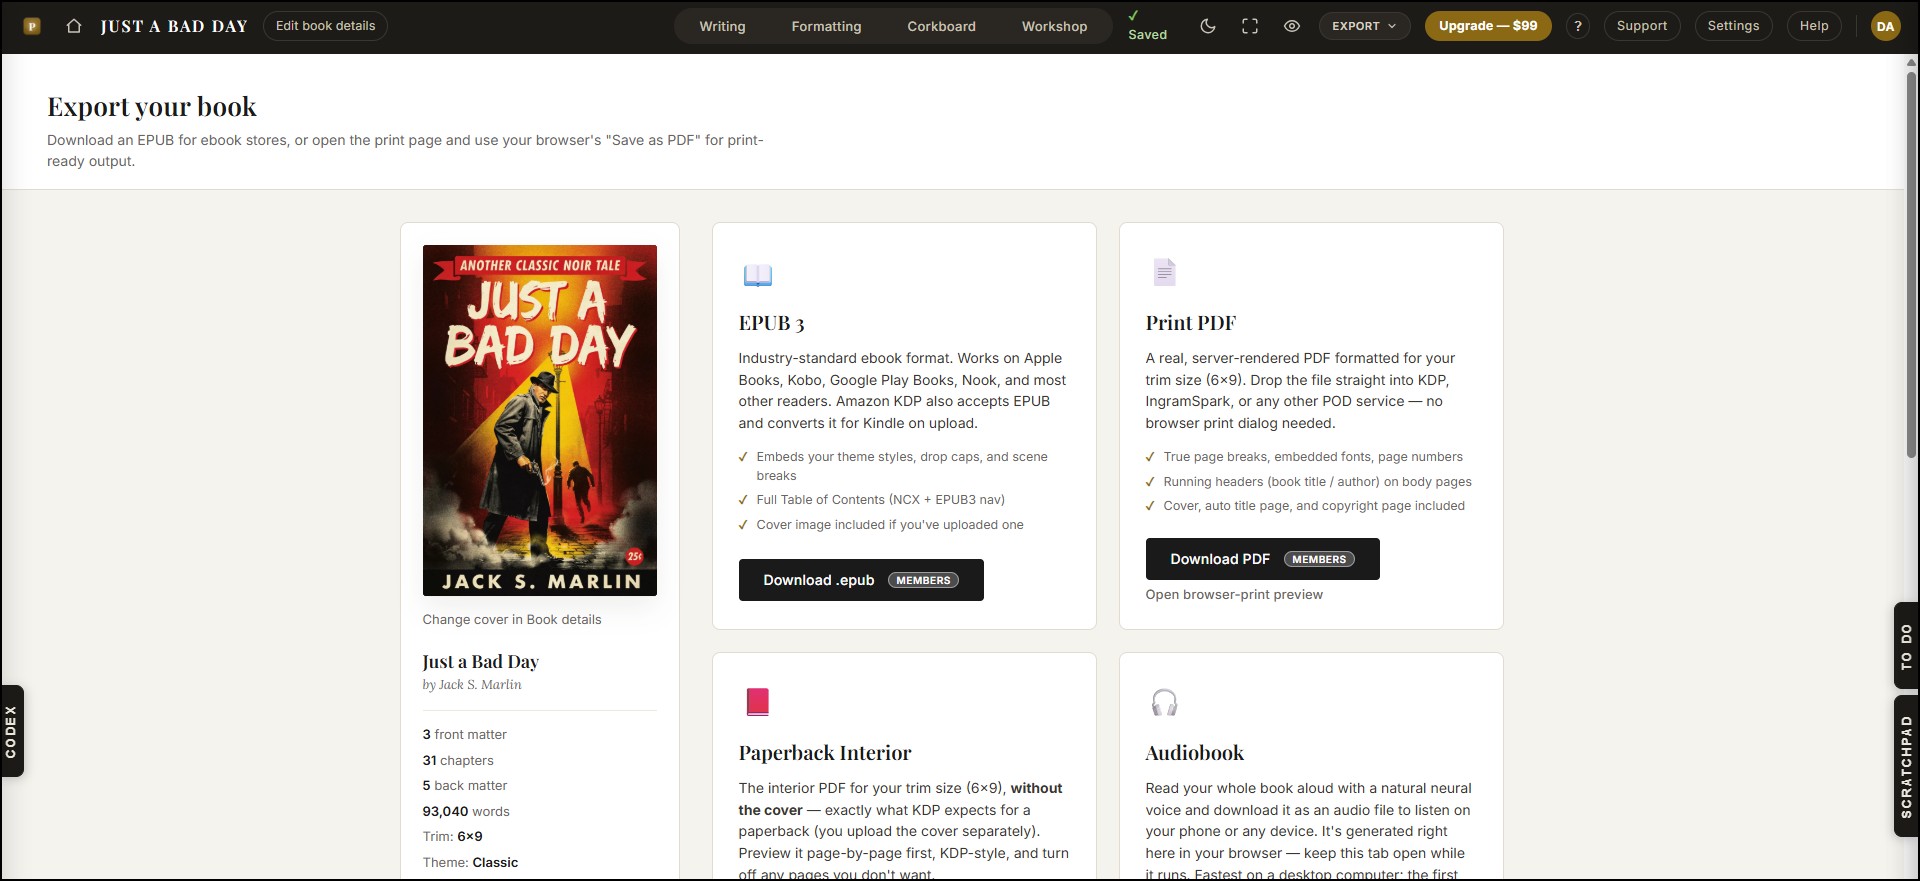Expand the TO DO side panel

pyautogui.click(x=1906, y=646)
